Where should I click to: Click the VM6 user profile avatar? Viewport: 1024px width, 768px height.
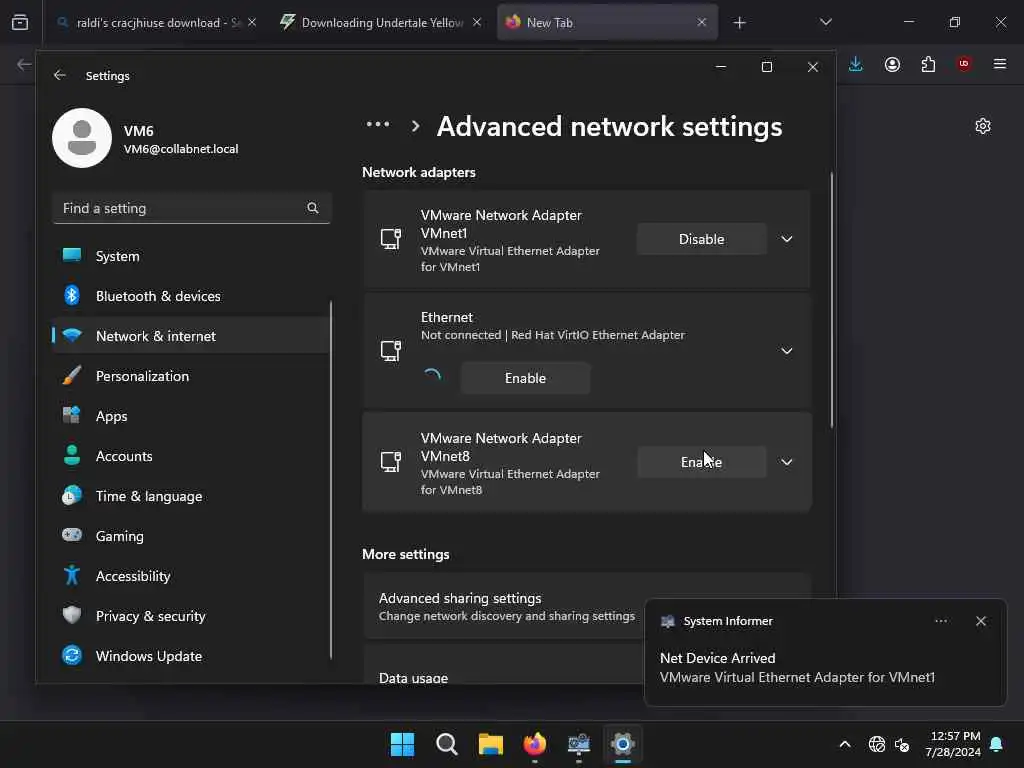click(x=82, y=138)
